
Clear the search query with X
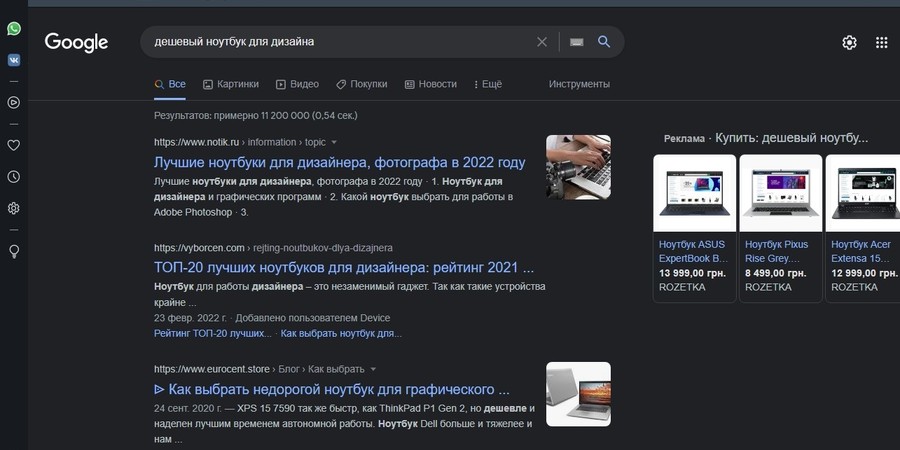tap(542, 42)
